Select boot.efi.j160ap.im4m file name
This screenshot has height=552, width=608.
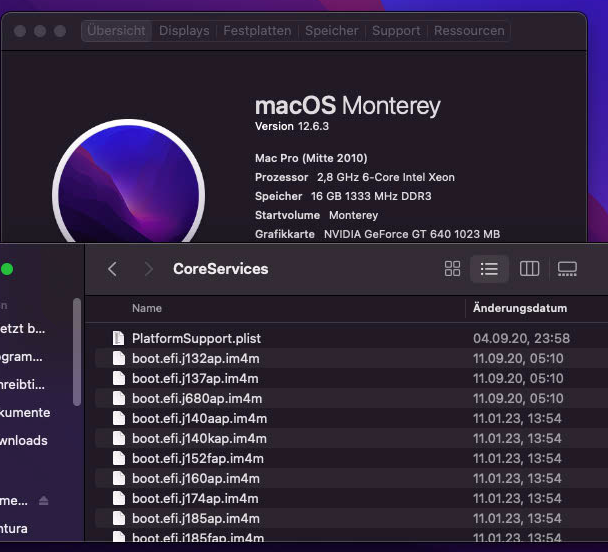click(195, 478)
